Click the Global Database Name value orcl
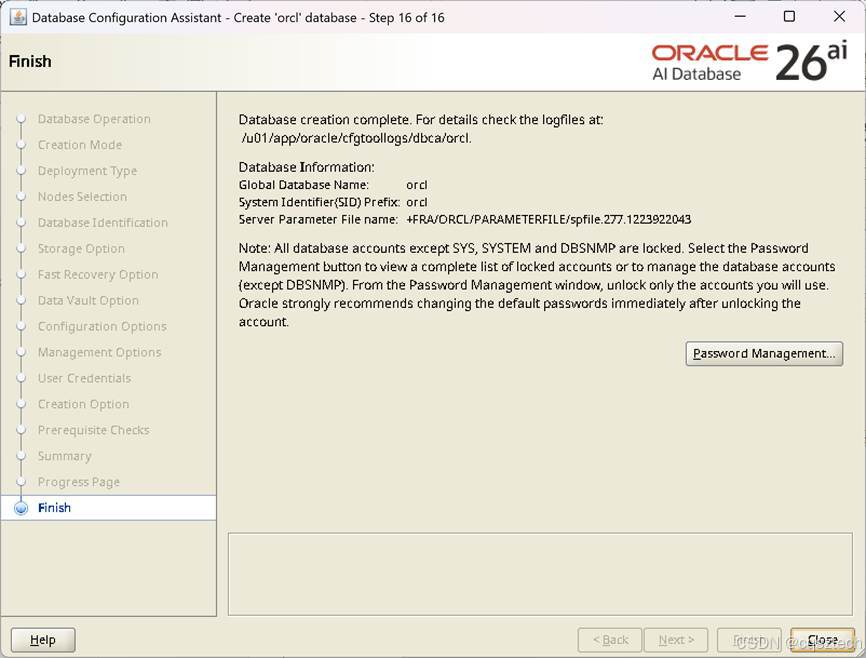This screenshot has width=866, height=658. point(416,185)
